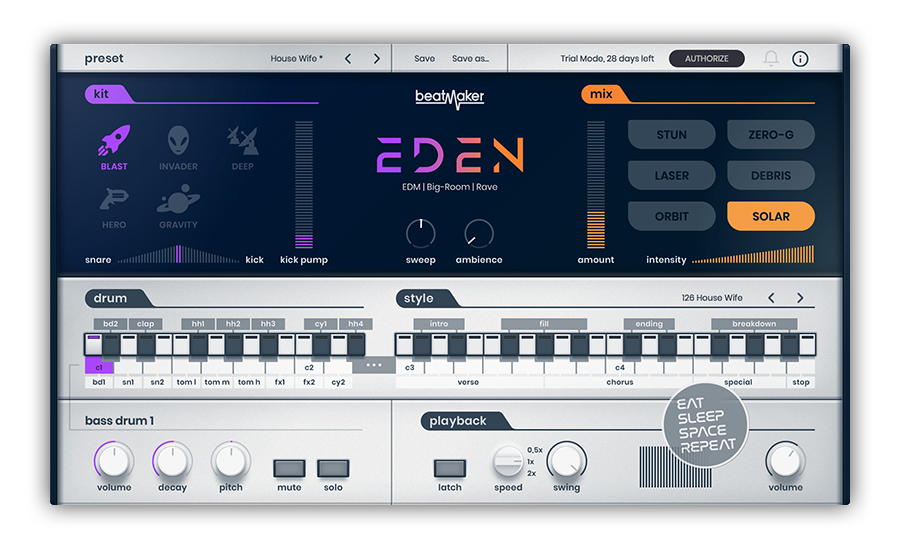The image size is (900, 550).
Task: Toggle the mute button for bass drum
Action: click(289, 468)
